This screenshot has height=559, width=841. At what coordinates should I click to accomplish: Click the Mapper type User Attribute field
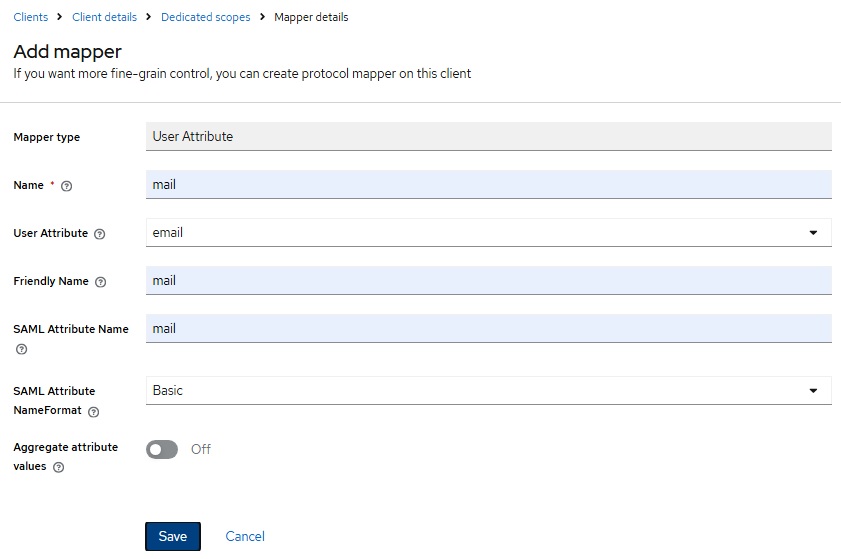tap(489, 136)
